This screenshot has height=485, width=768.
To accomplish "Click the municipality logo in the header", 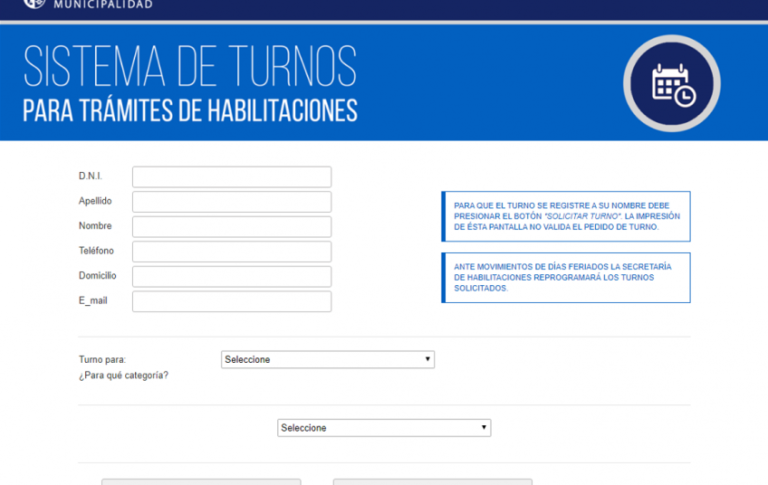I will pyautogui.click(x=33, y=4).
